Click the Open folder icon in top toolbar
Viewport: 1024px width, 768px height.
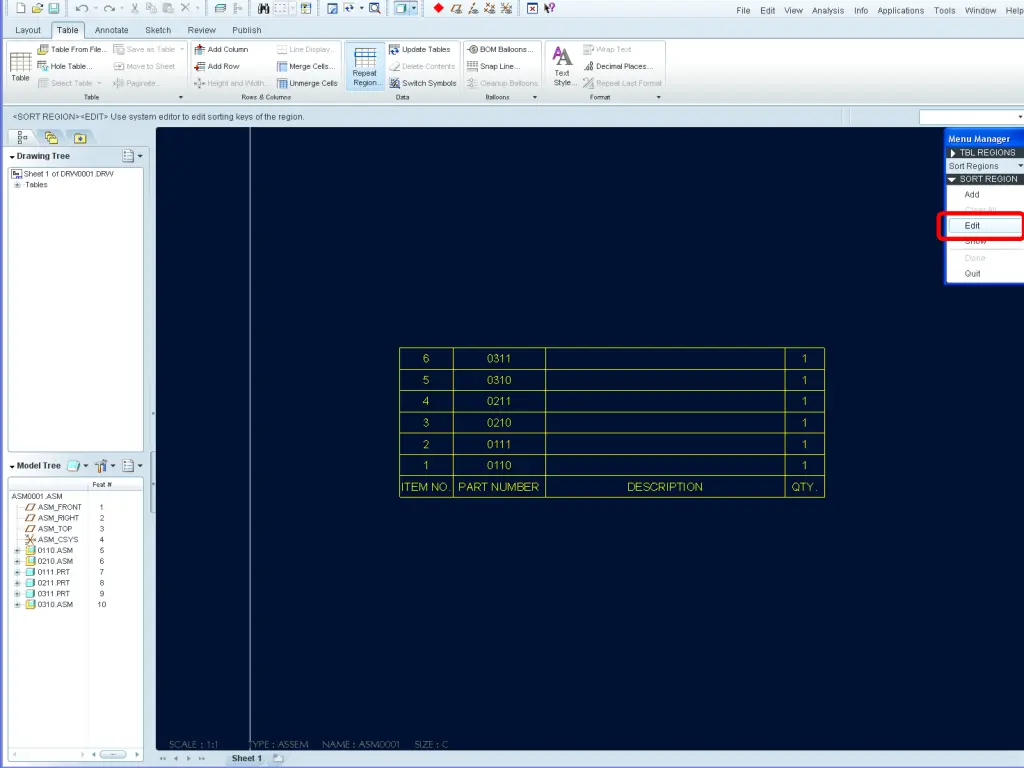37,8
